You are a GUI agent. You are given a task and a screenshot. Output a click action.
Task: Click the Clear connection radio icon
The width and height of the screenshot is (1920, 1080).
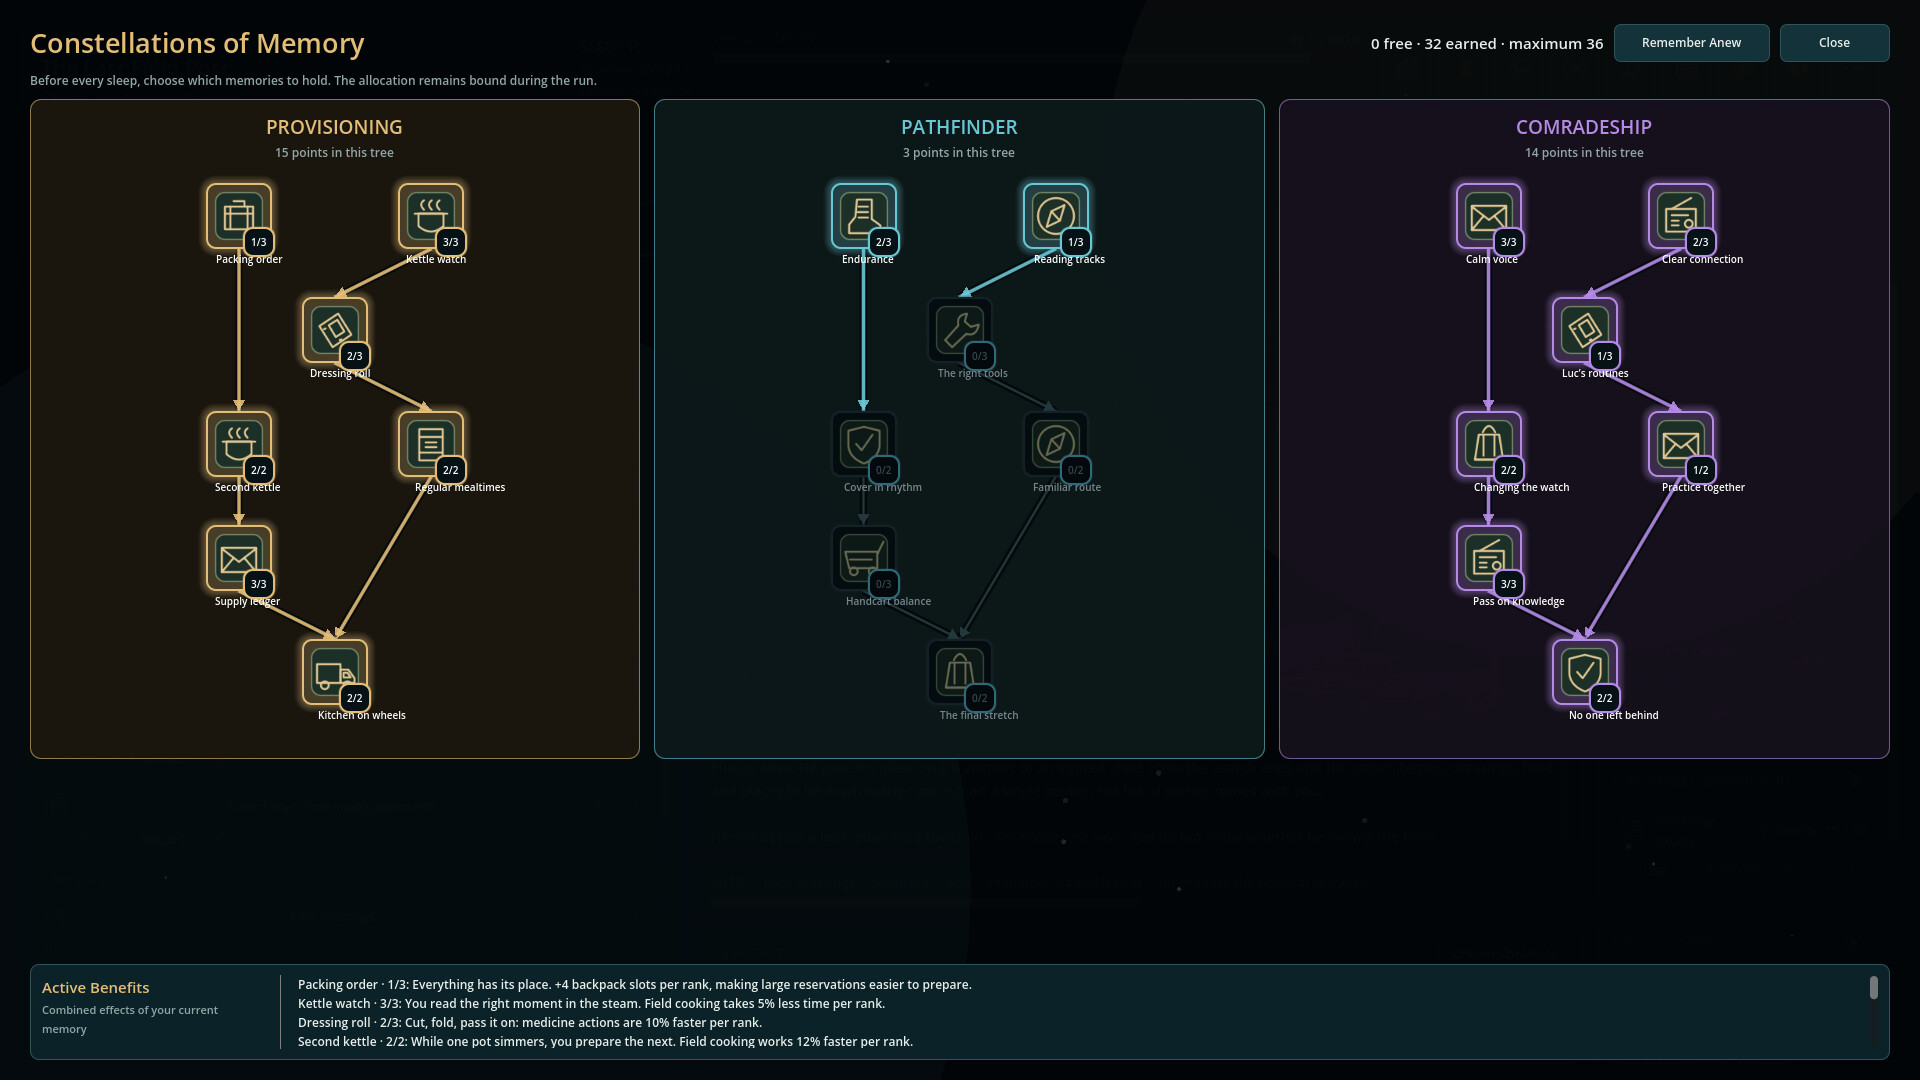pyautogui.click(x=1680, y=215)
